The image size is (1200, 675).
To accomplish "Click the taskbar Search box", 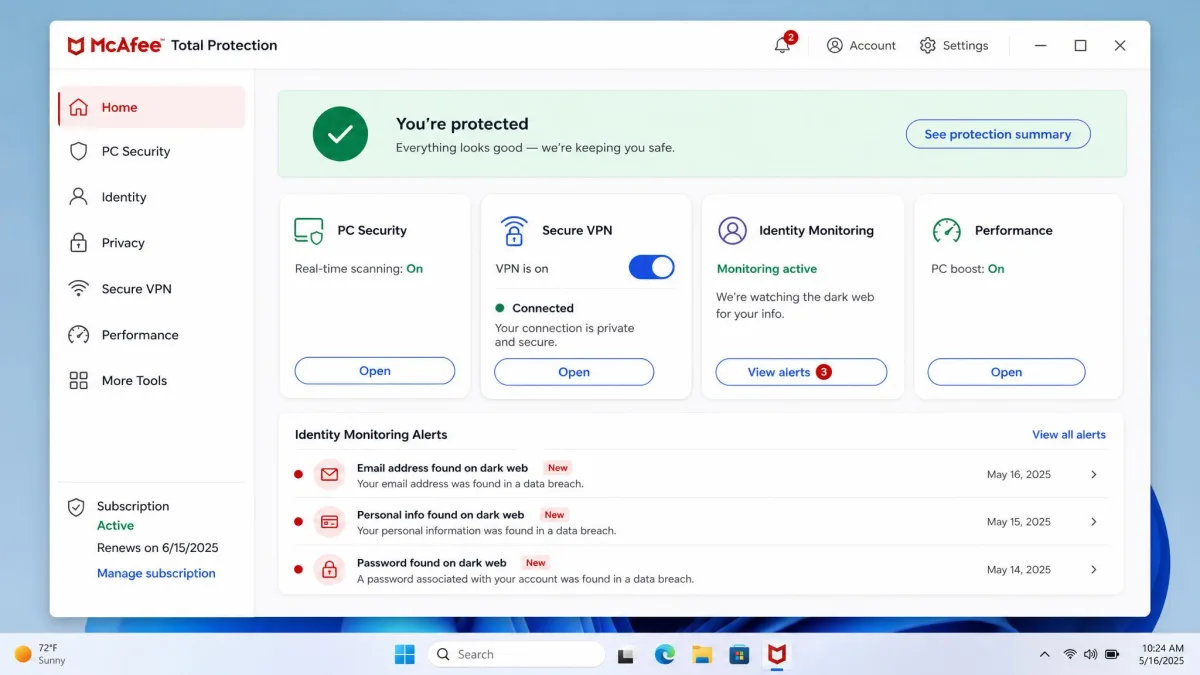I will coord(516,655).
